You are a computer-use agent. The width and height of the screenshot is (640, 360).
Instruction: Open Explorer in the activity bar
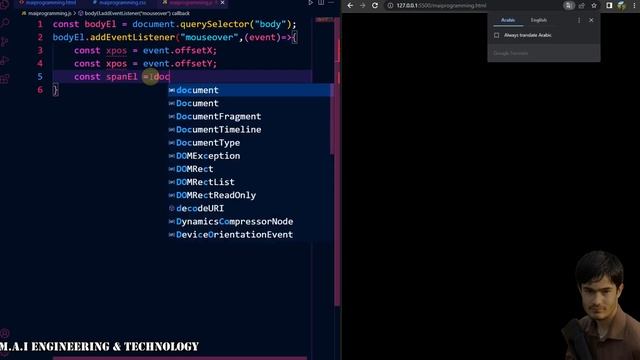tap(5, 5)
